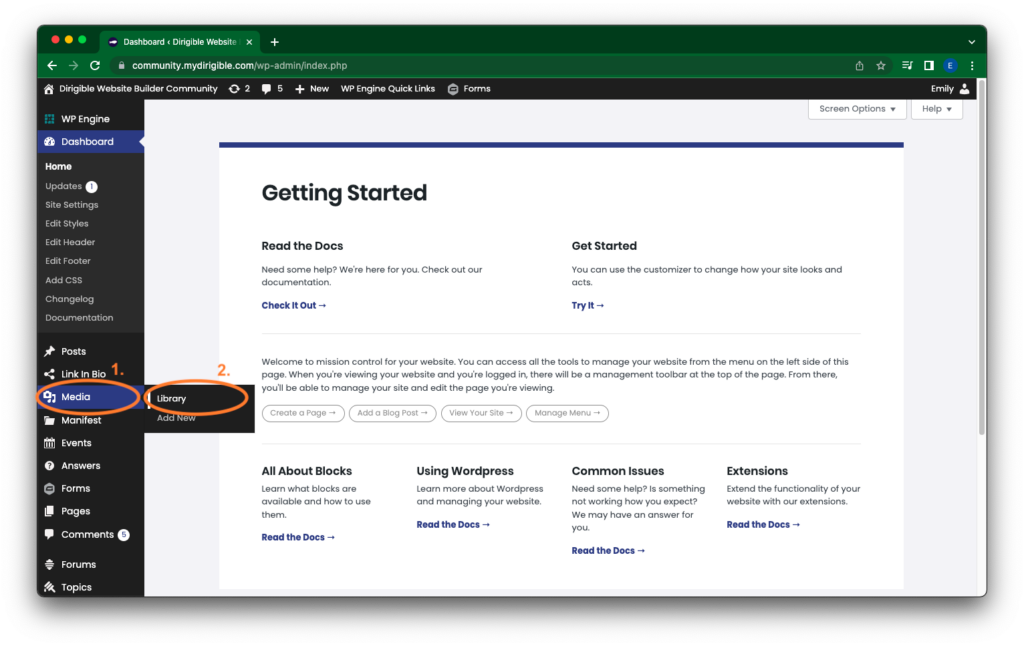Screen dimensions: 1024x646
Task: Open the Events calendar icon
Action: [x=48, y=442]
